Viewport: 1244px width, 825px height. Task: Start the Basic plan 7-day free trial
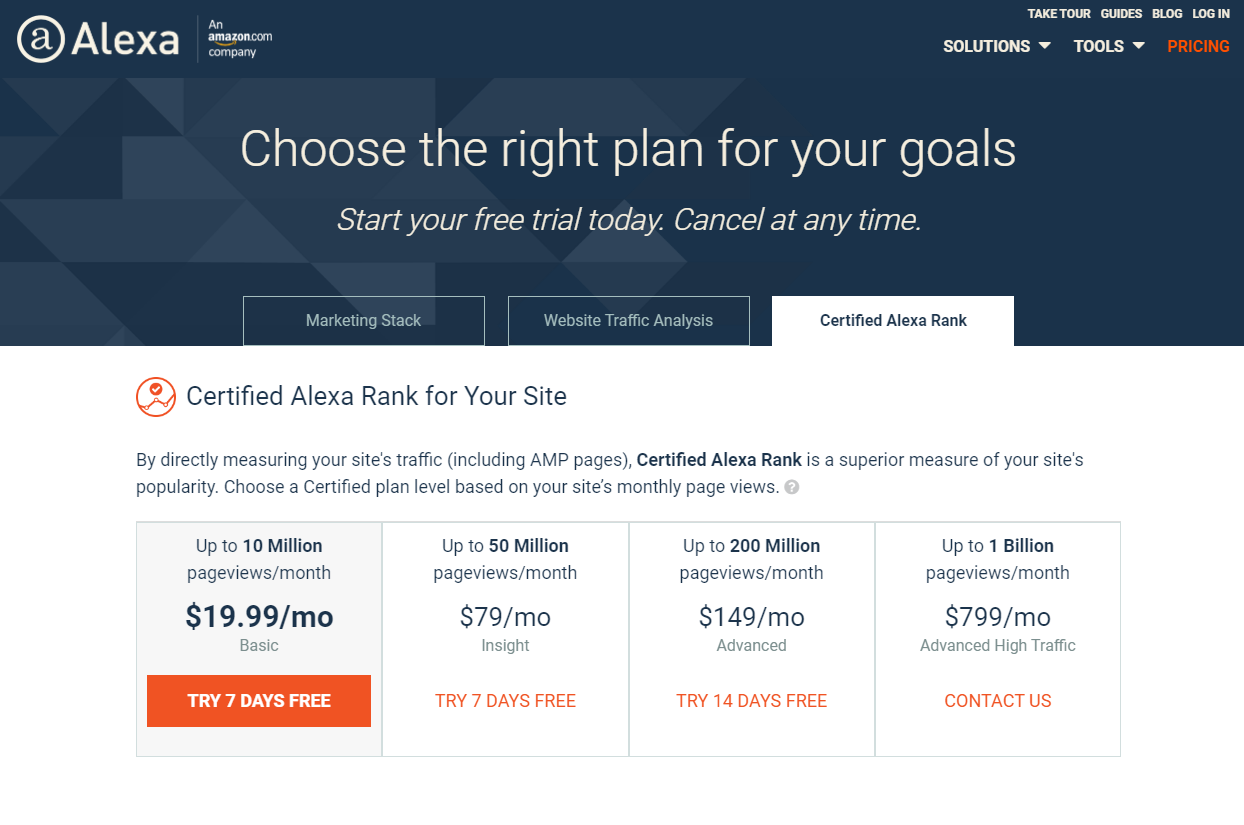click(259, 701)
